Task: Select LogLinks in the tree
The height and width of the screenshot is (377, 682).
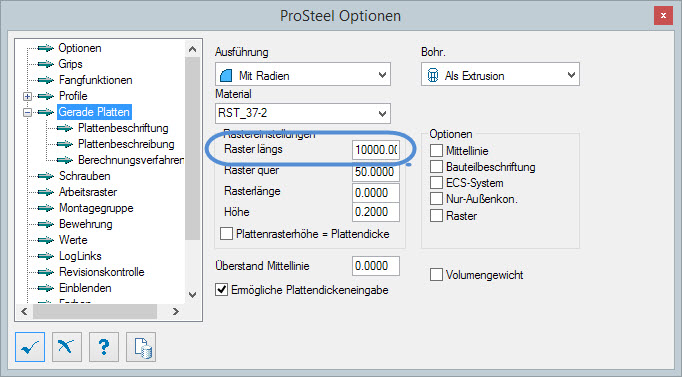Action: [80, 256]
